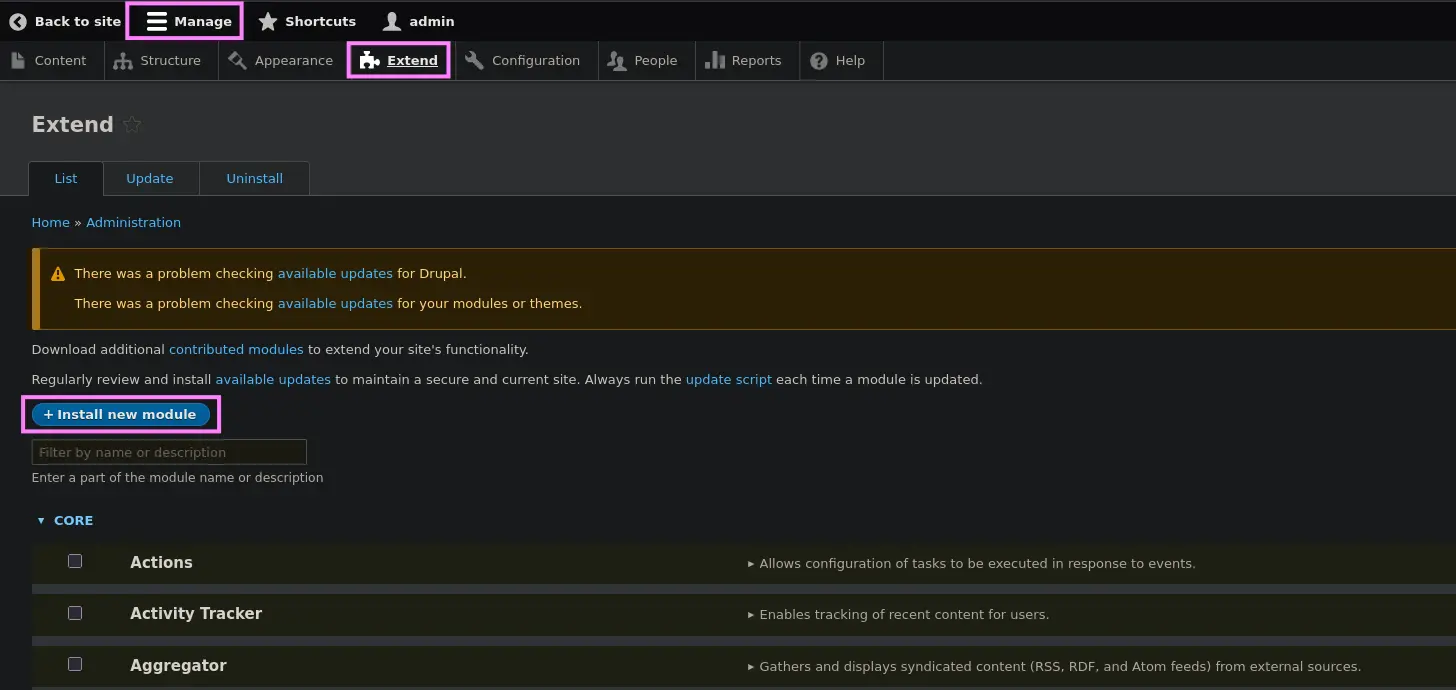Switch to the Uninstall tab
Screen dimensions: 1456x690
(x=254, y=179)
